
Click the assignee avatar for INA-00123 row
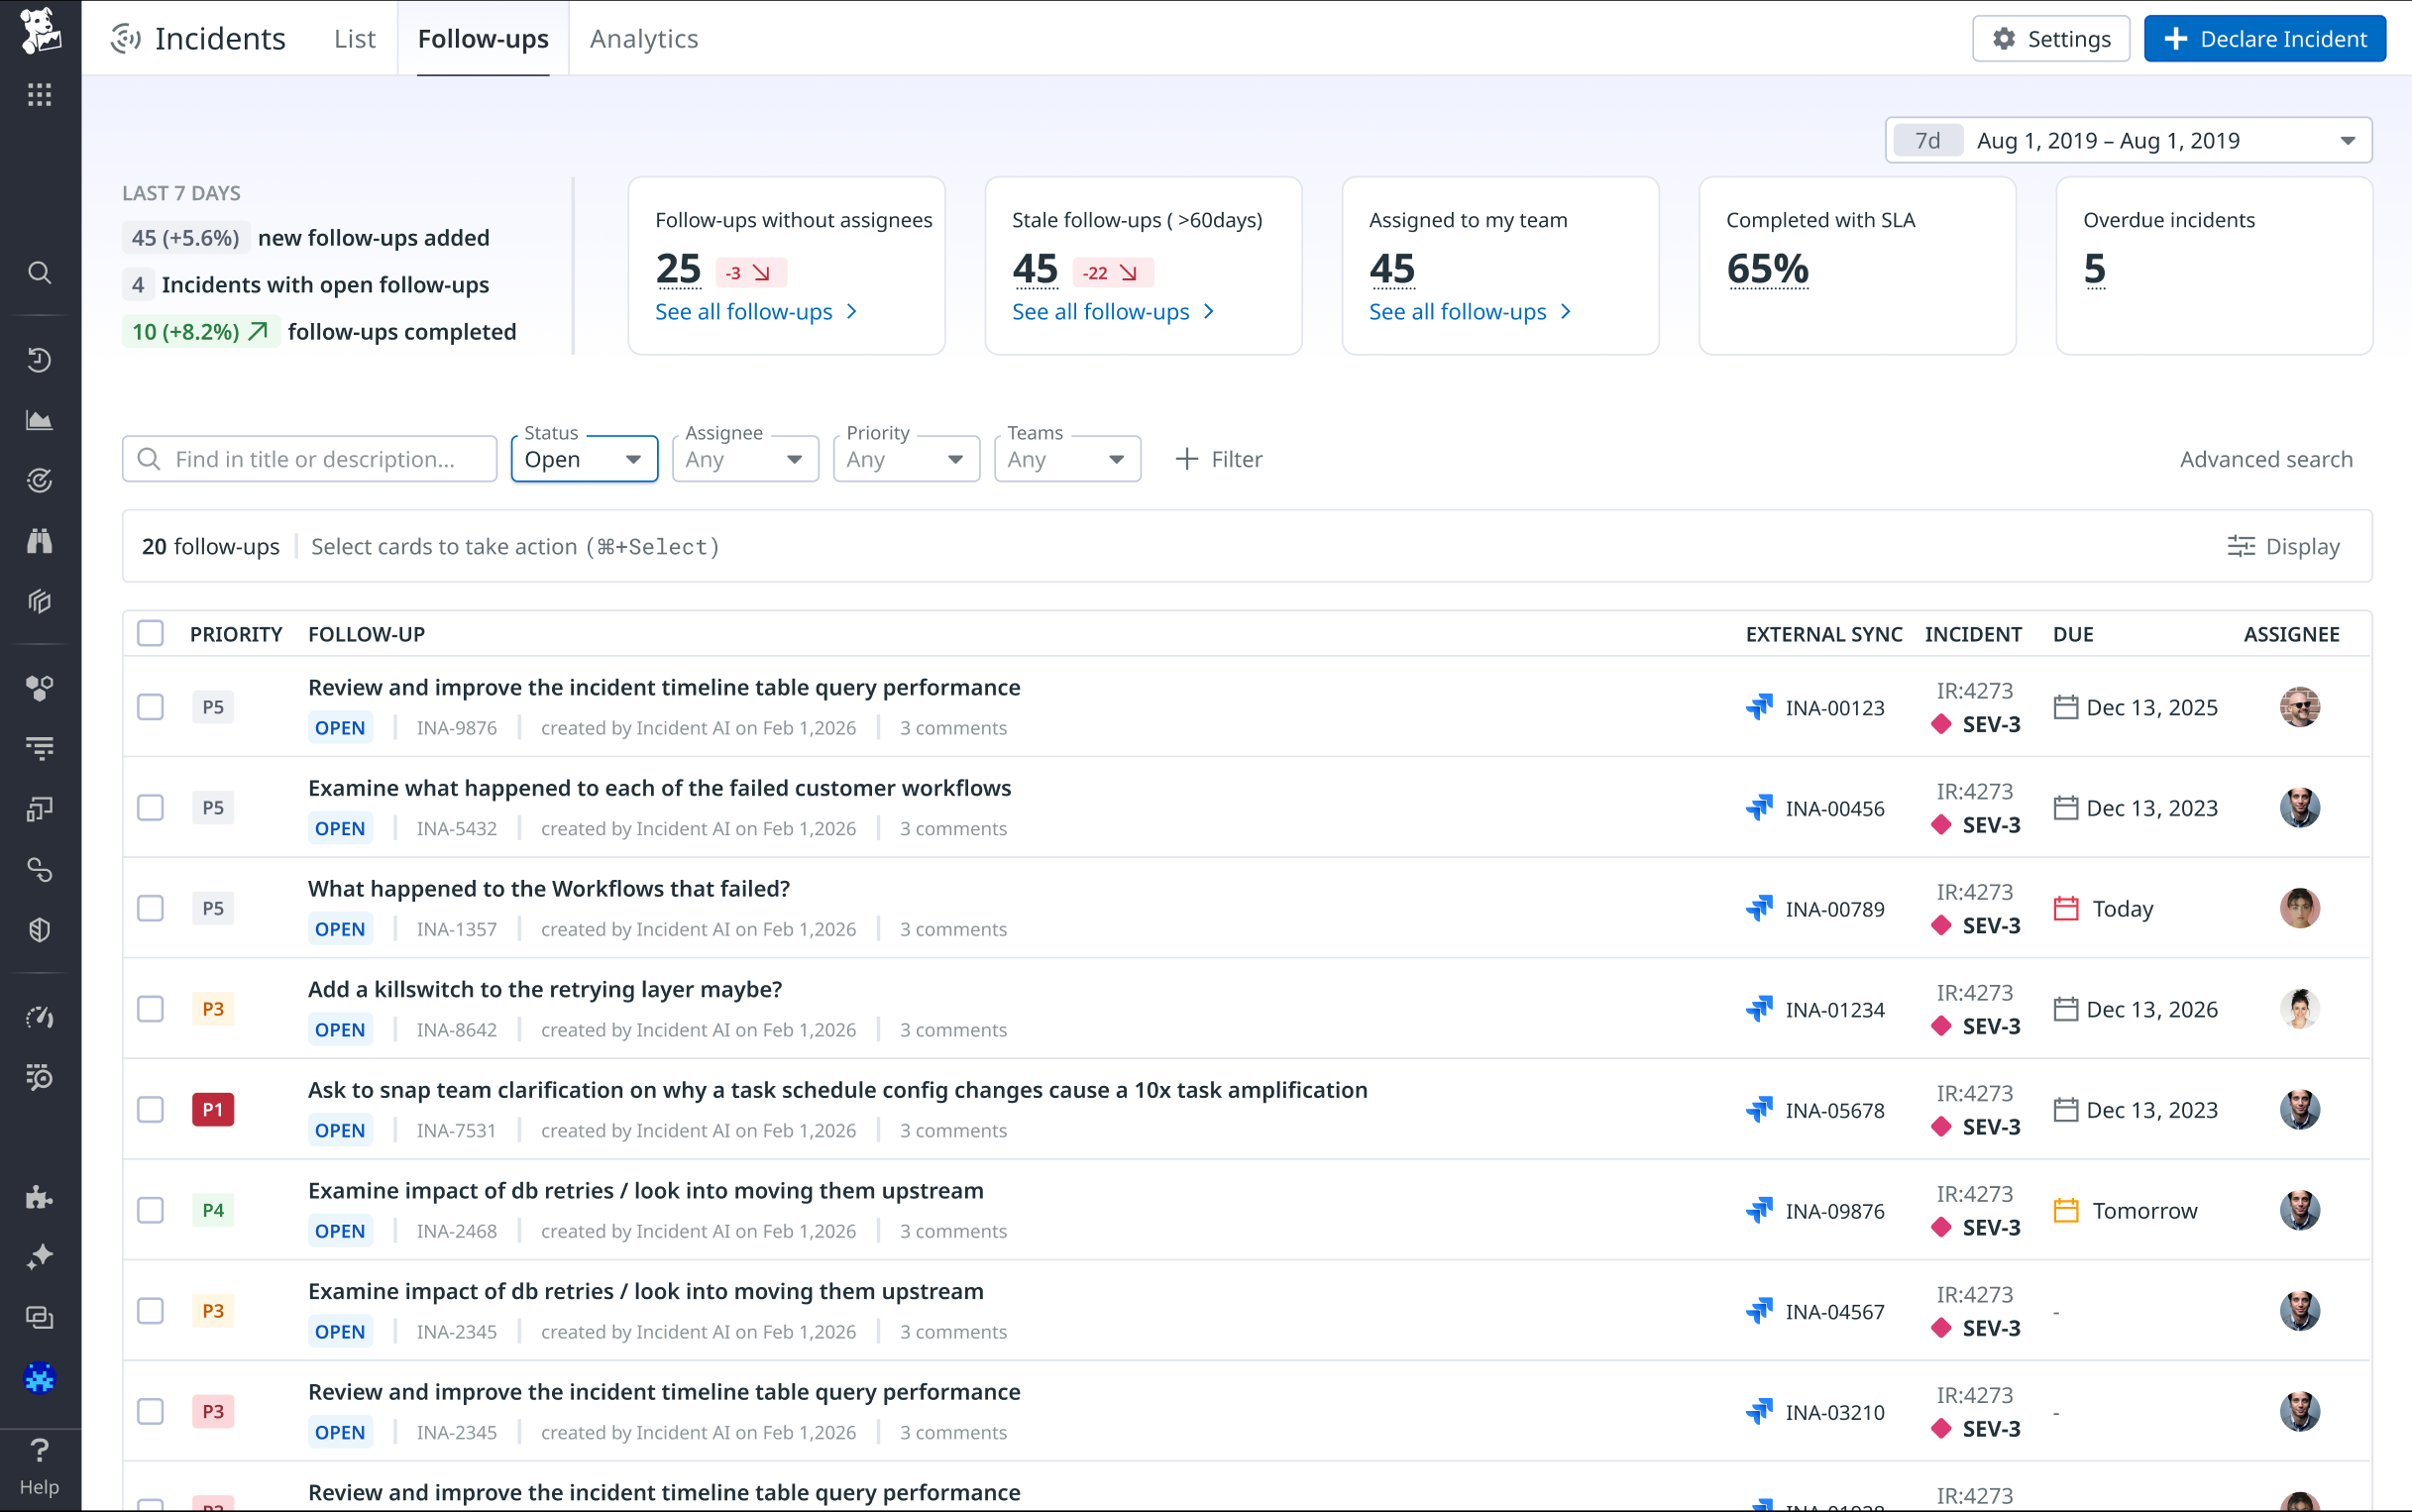tap(2299, 707)
